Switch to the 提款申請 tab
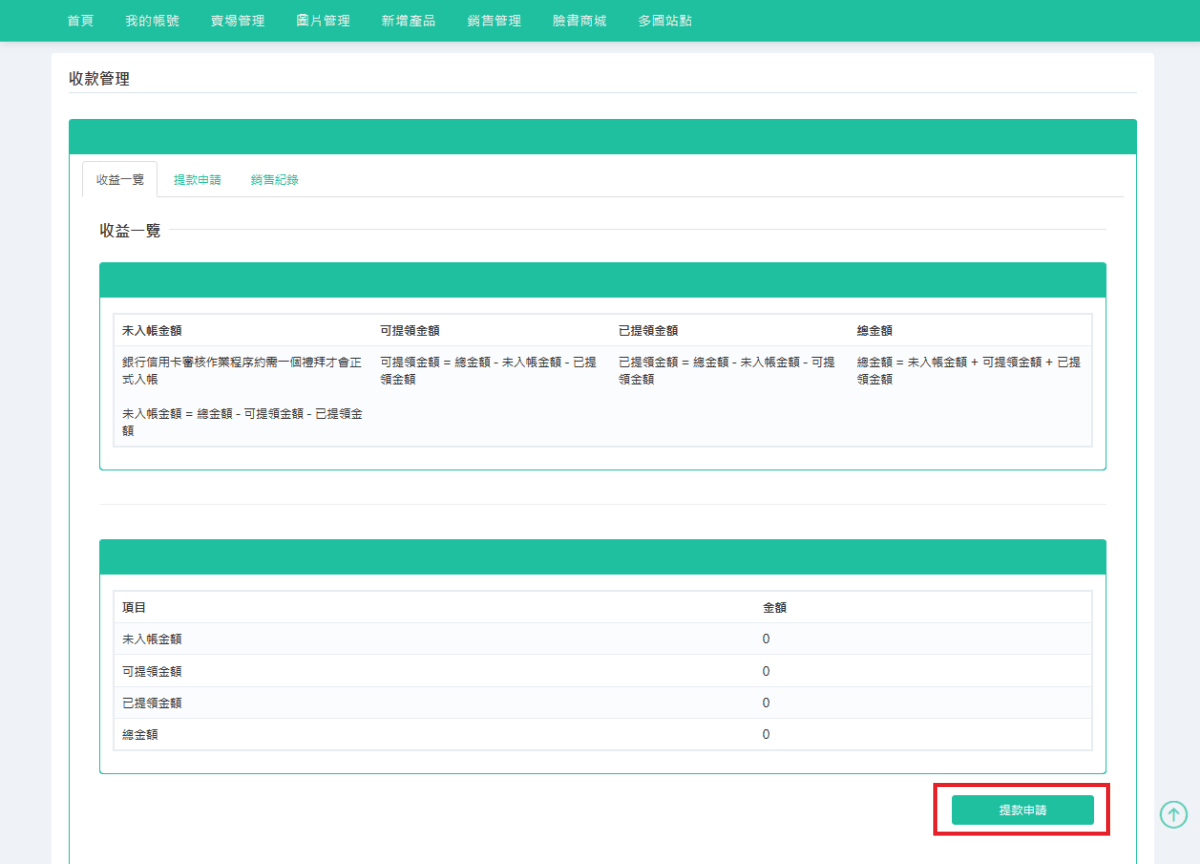This screenshot has width=1200, height=864. (x=197, y=180)
